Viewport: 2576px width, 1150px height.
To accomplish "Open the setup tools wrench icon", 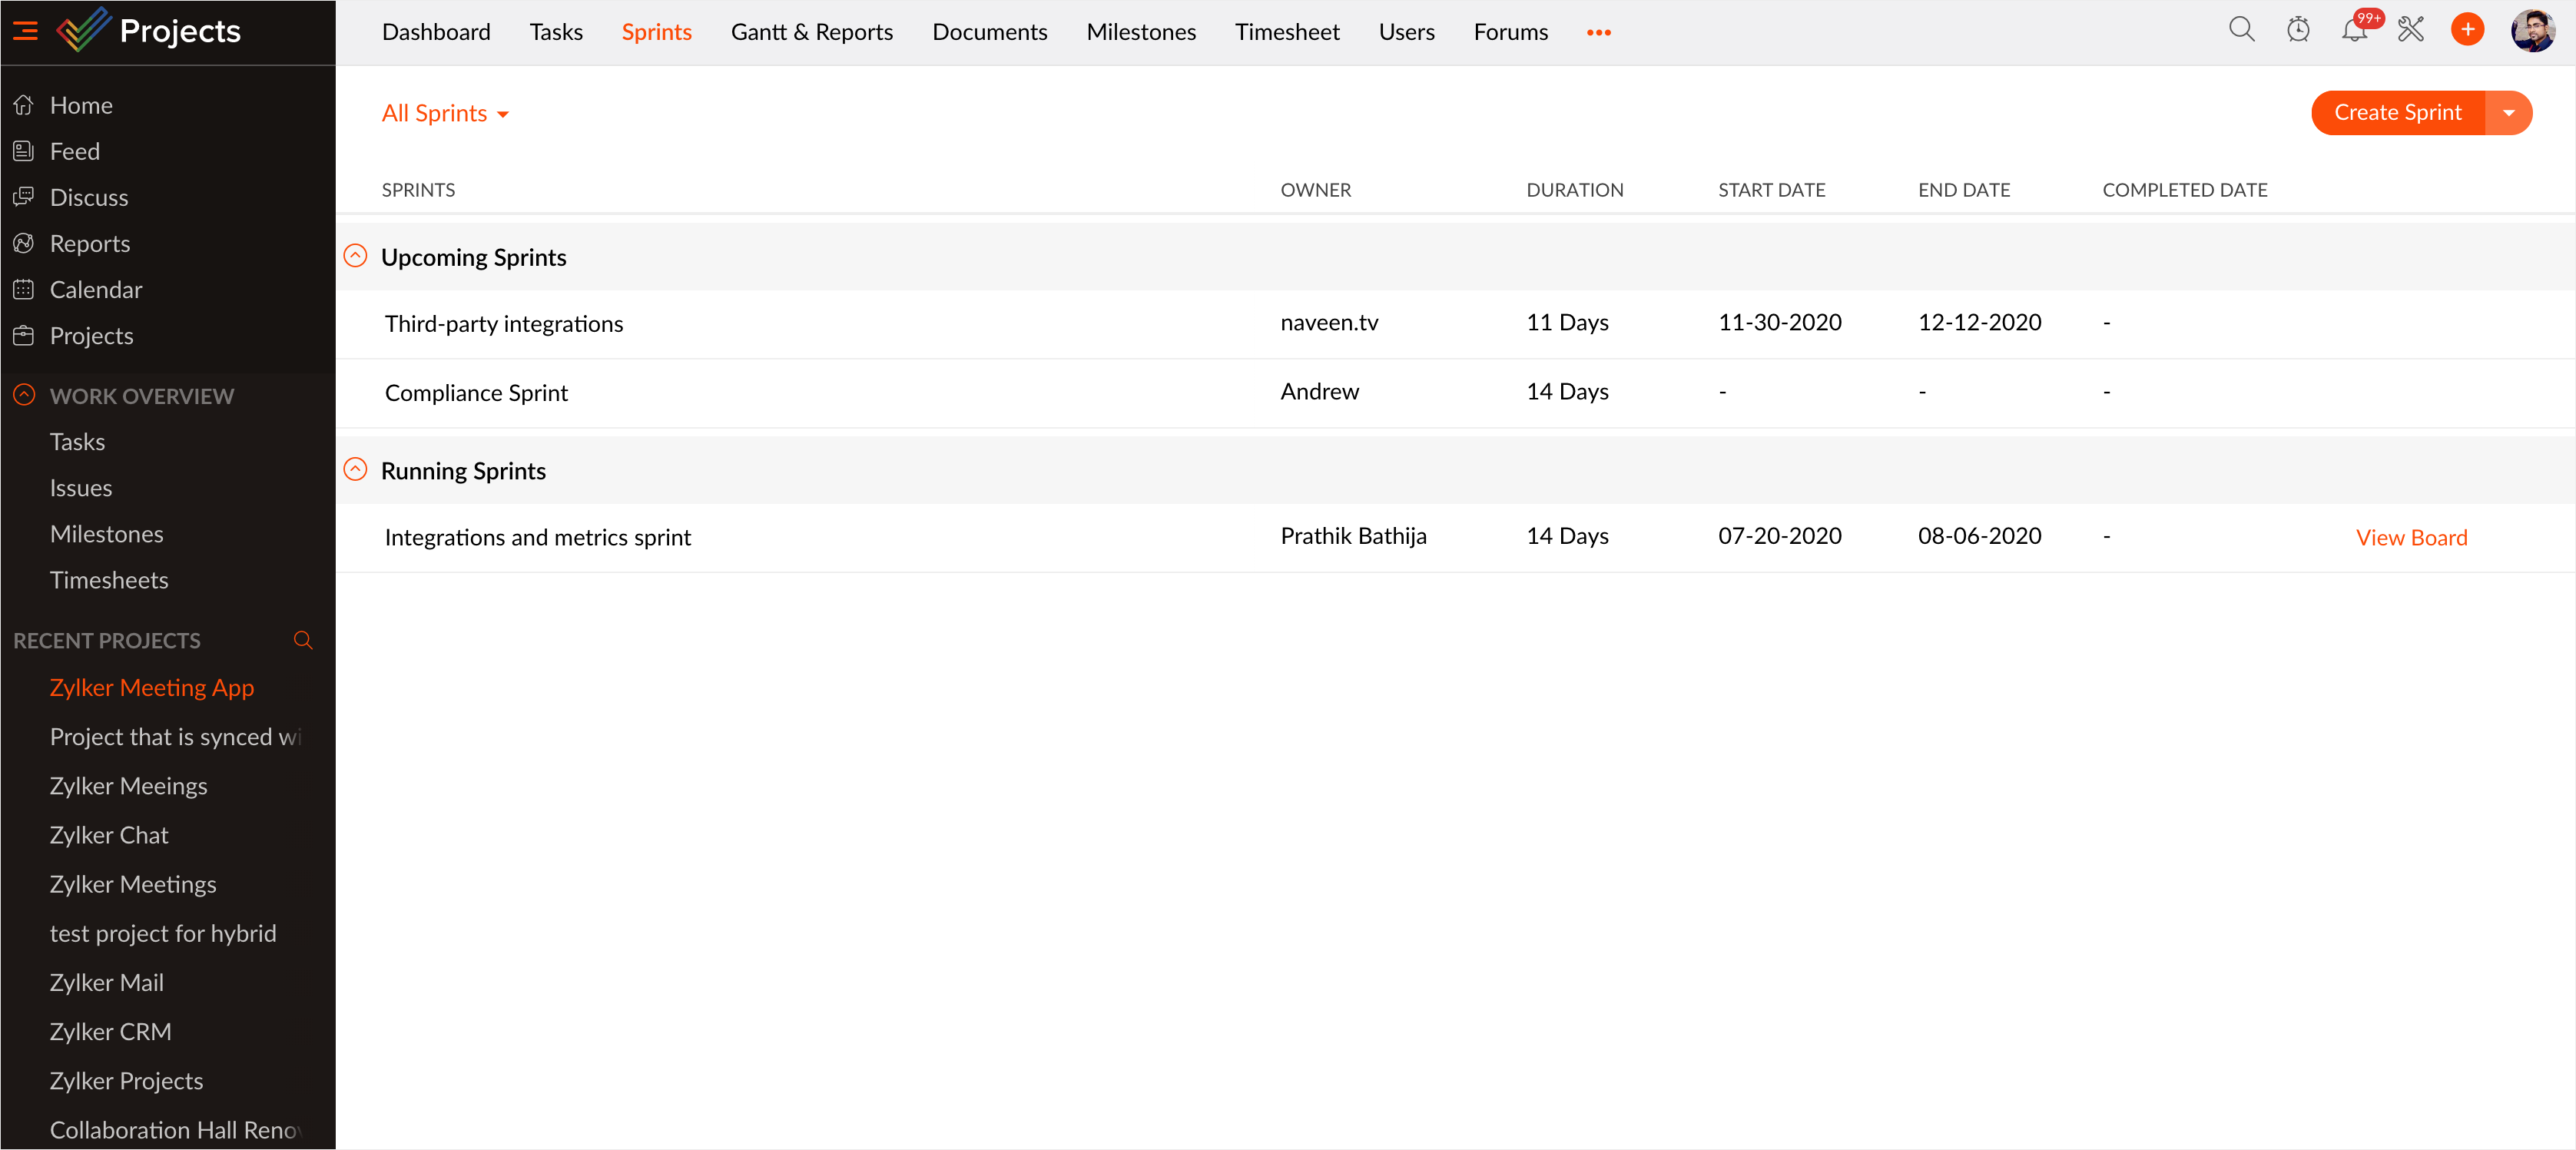I will coord(2411,30).
